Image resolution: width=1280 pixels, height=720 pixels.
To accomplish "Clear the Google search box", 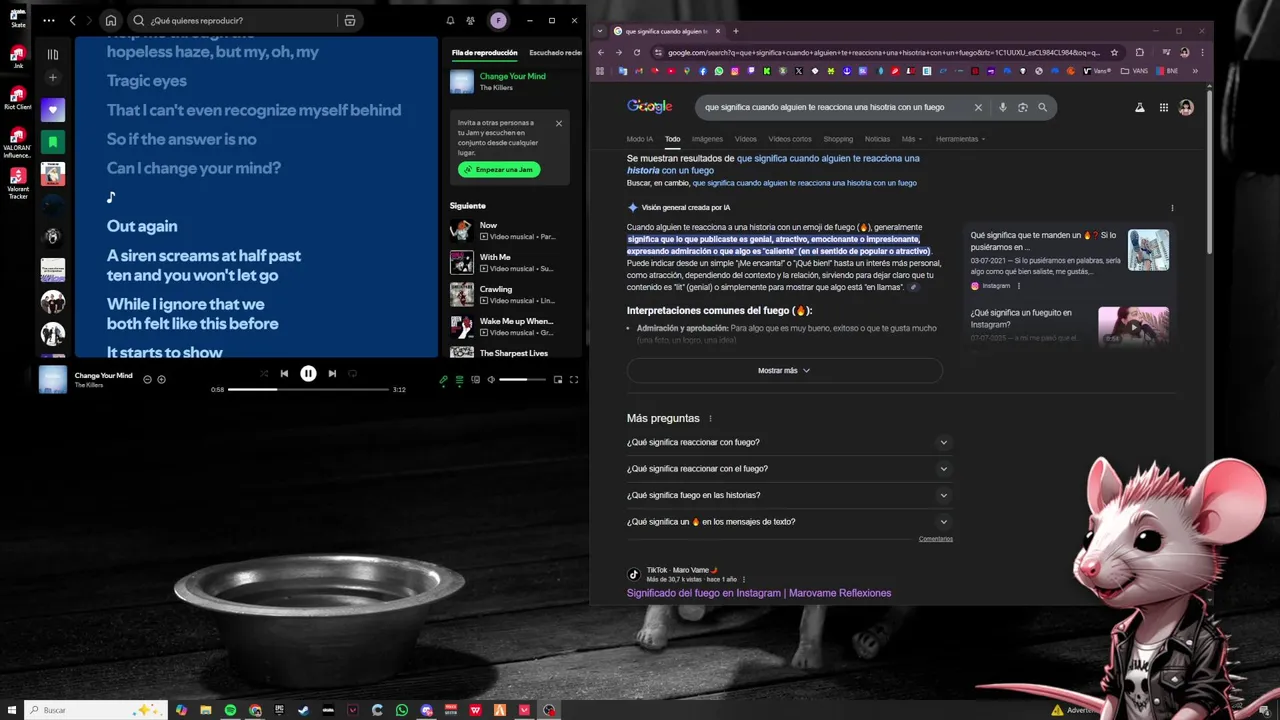I will (978, 107).
